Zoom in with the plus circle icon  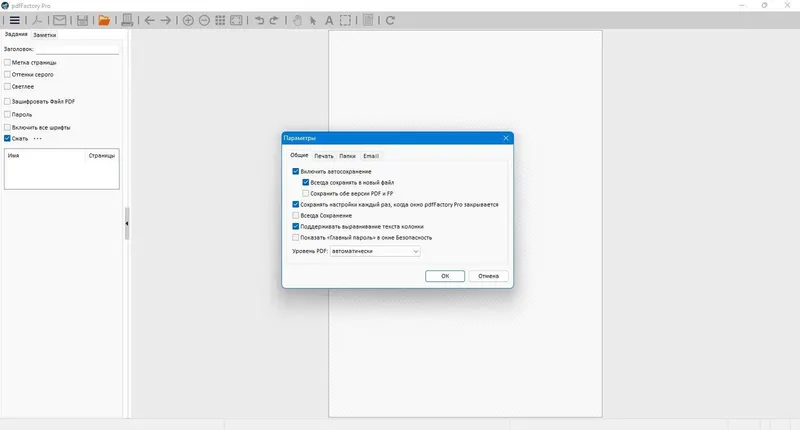pos(188,20)
